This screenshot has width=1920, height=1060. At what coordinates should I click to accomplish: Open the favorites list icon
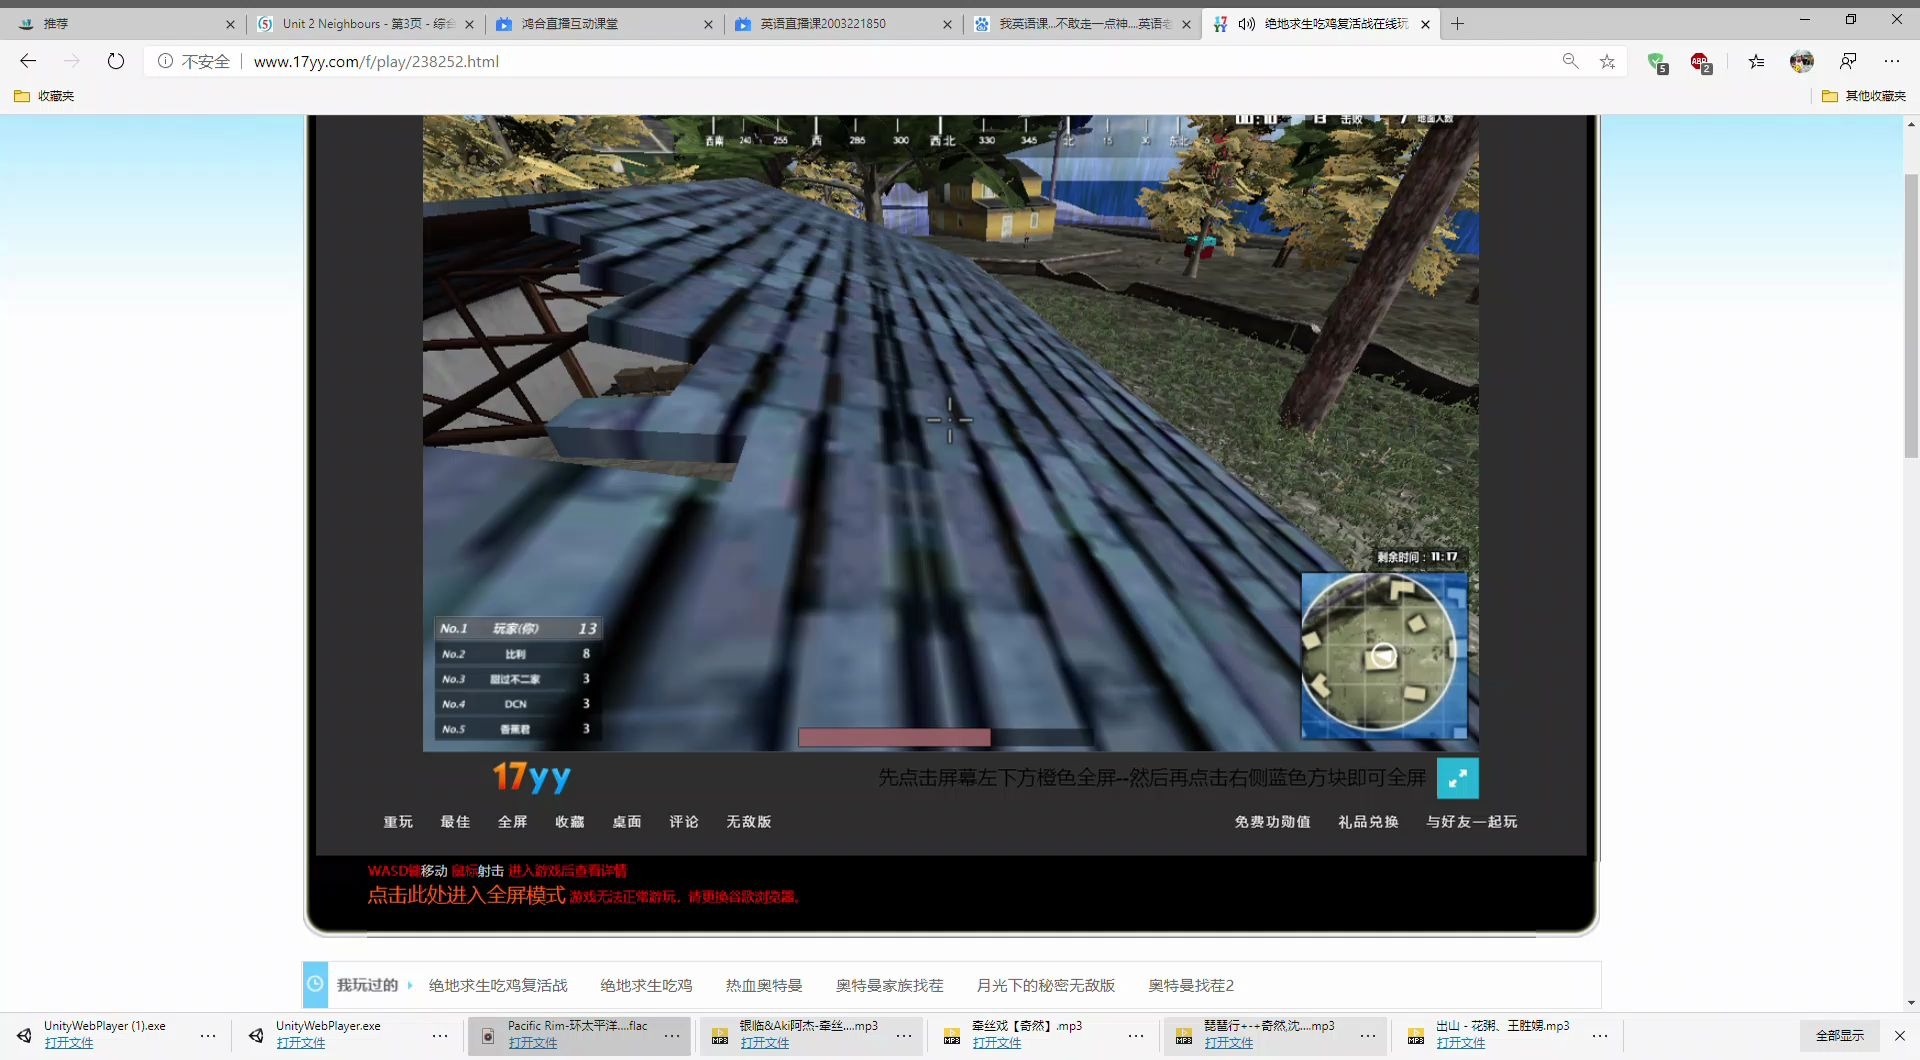click(x=1756, y=61)
